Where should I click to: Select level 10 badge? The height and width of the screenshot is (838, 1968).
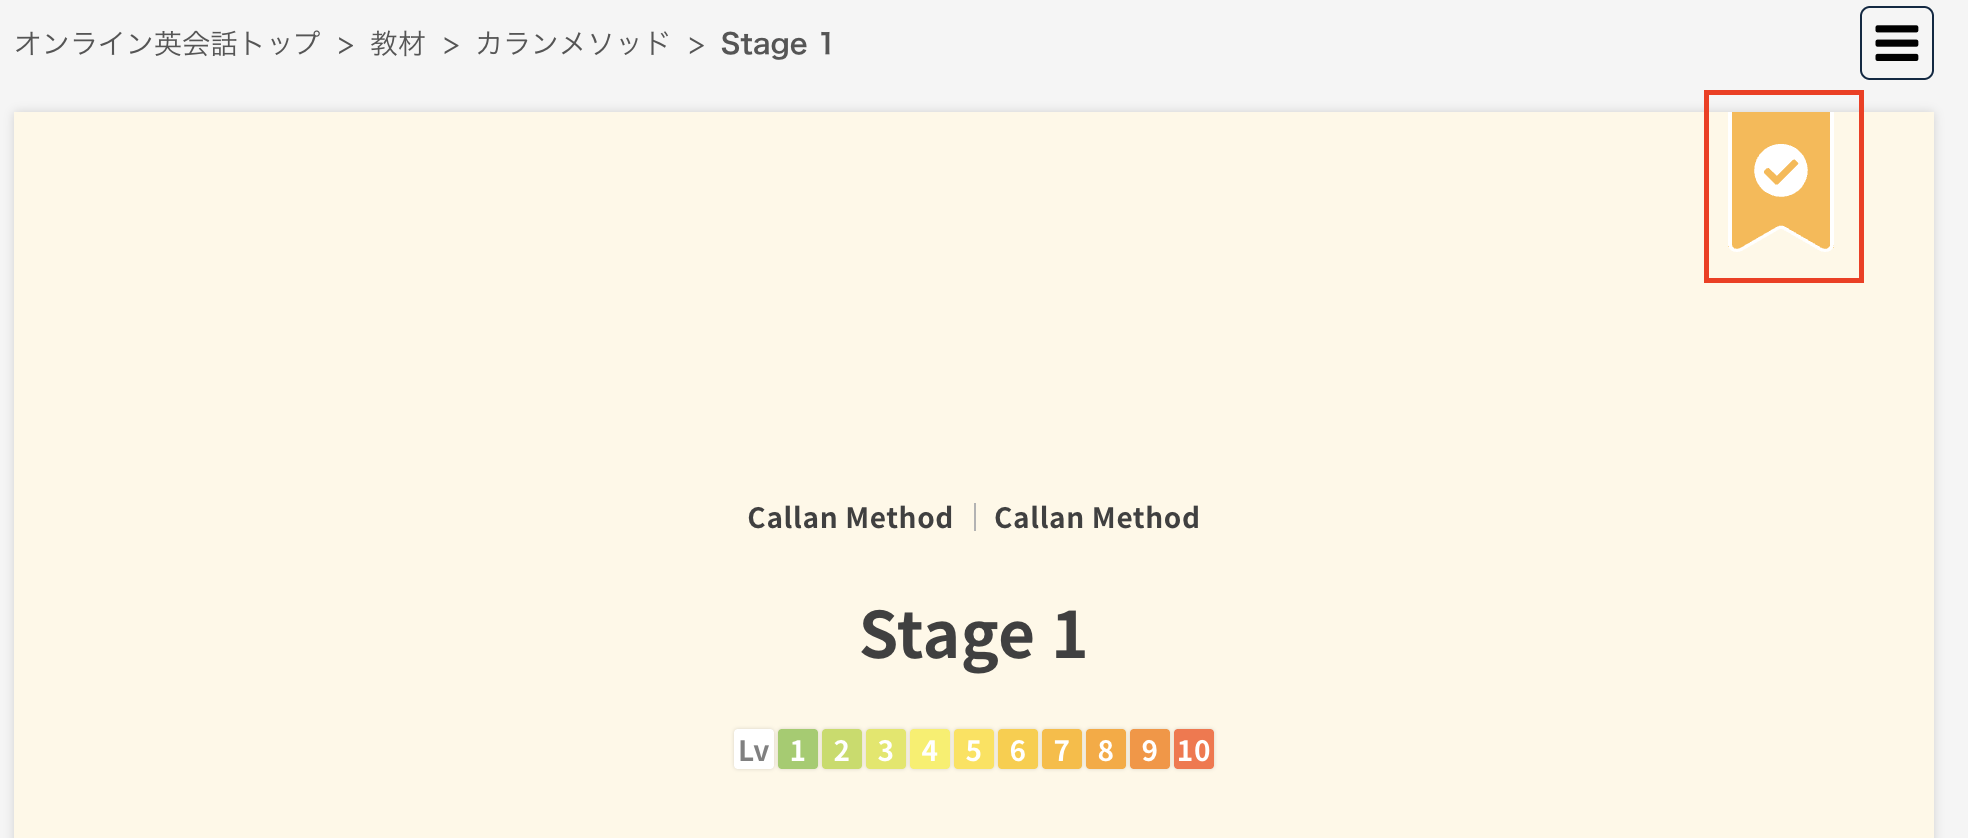click(1194, 750)
